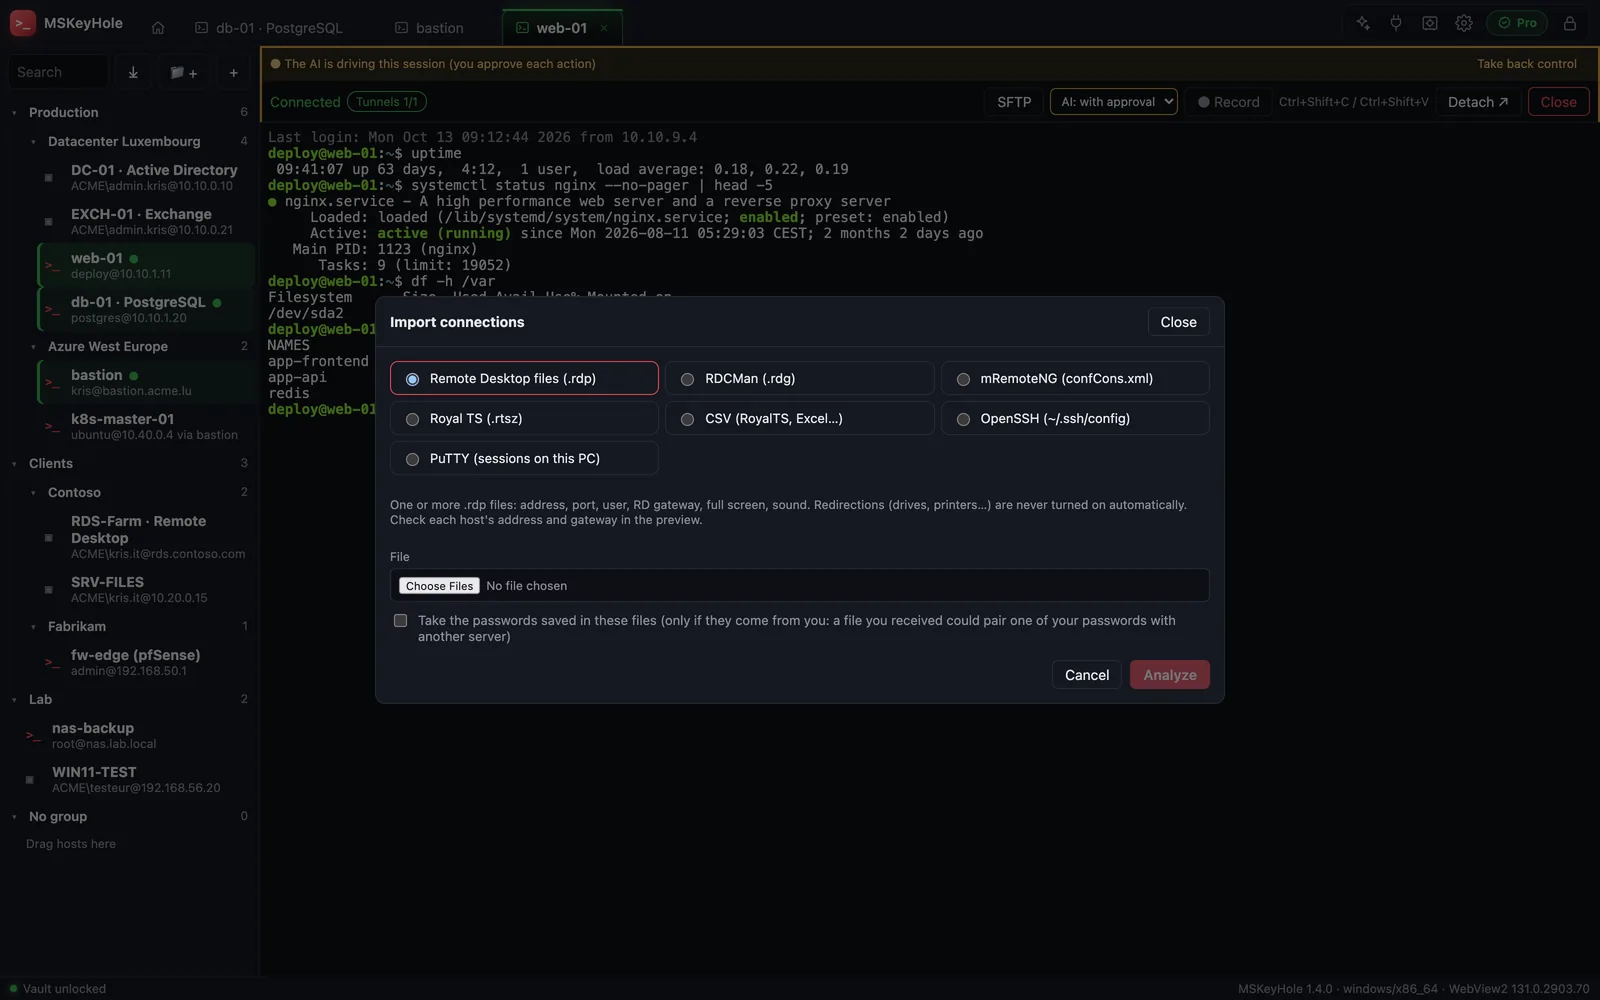Screen dimensions: 1600x1000
Task: Switch to the db-01 · PostgreSQL tab
Action: point(268,28)
